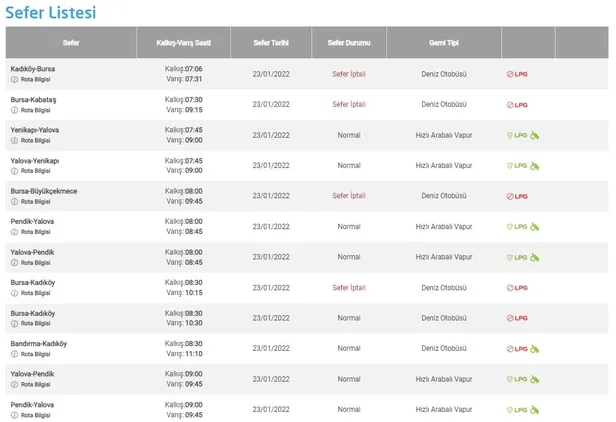Click the Sefer Tarihi column header
This screenshot has width=616, height=422.
[x=270, y=43]
